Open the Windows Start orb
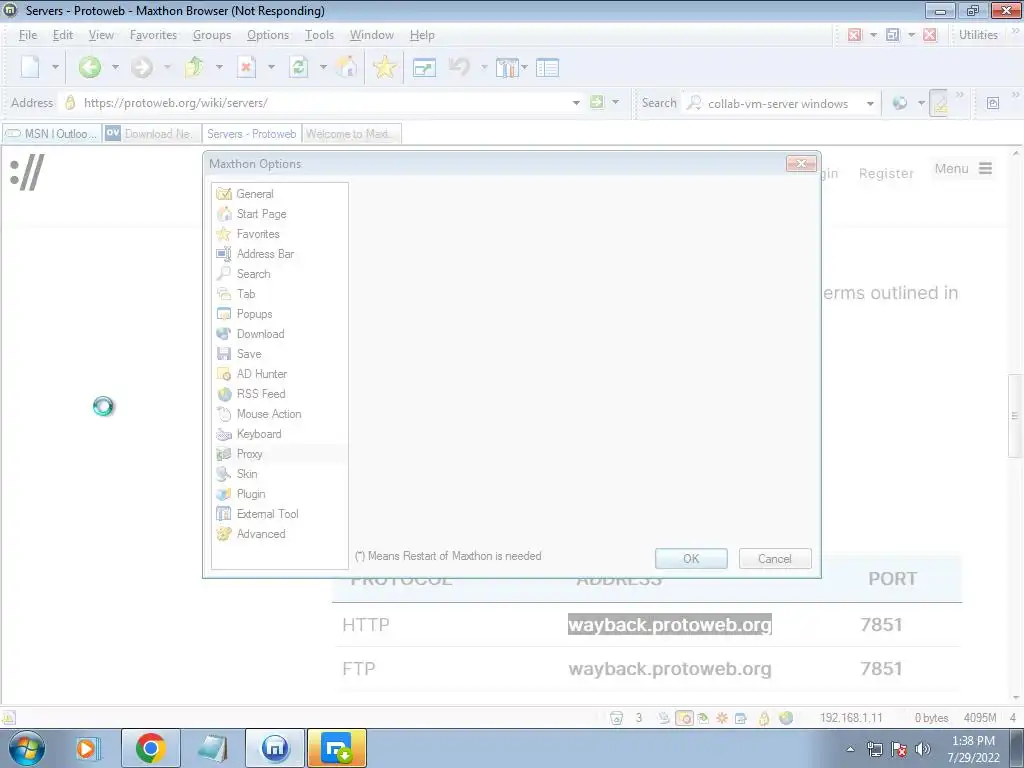This screenshot has height=768, width=1024. [x=27, y=748]
